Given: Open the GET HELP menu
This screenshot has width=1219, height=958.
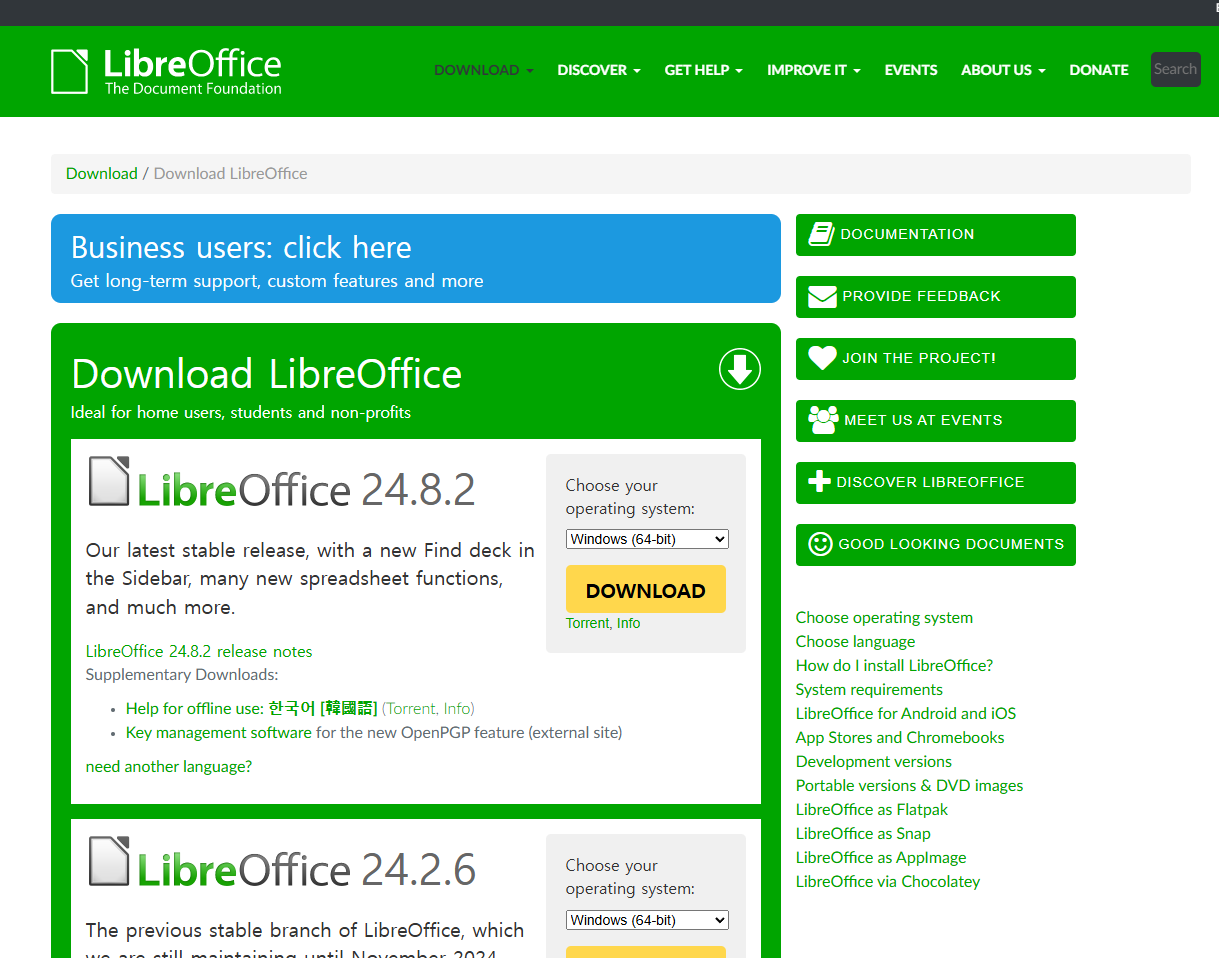Looking at the screenshot, I should (x=704, y=70).
